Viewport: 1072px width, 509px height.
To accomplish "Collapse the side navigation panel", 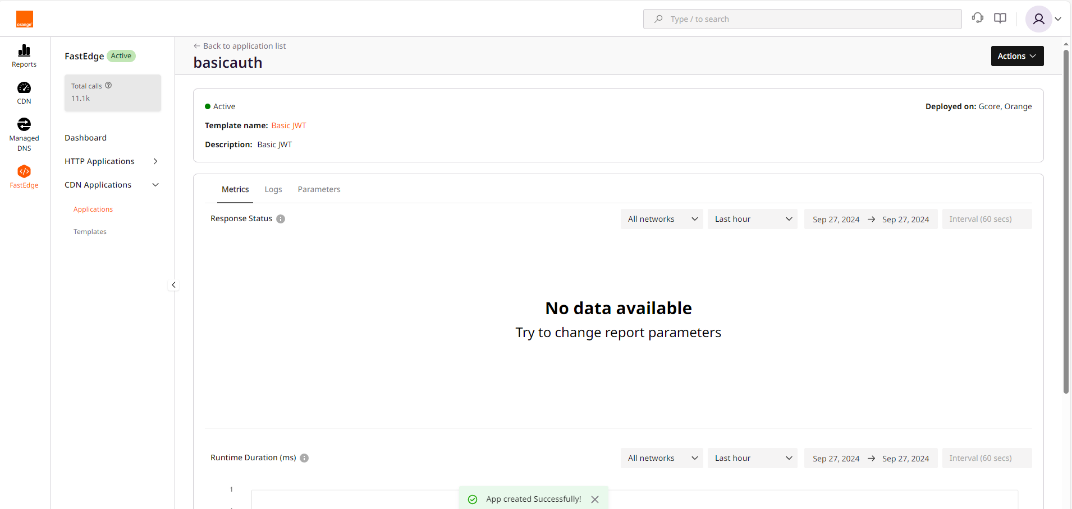I will click(173, 285).
